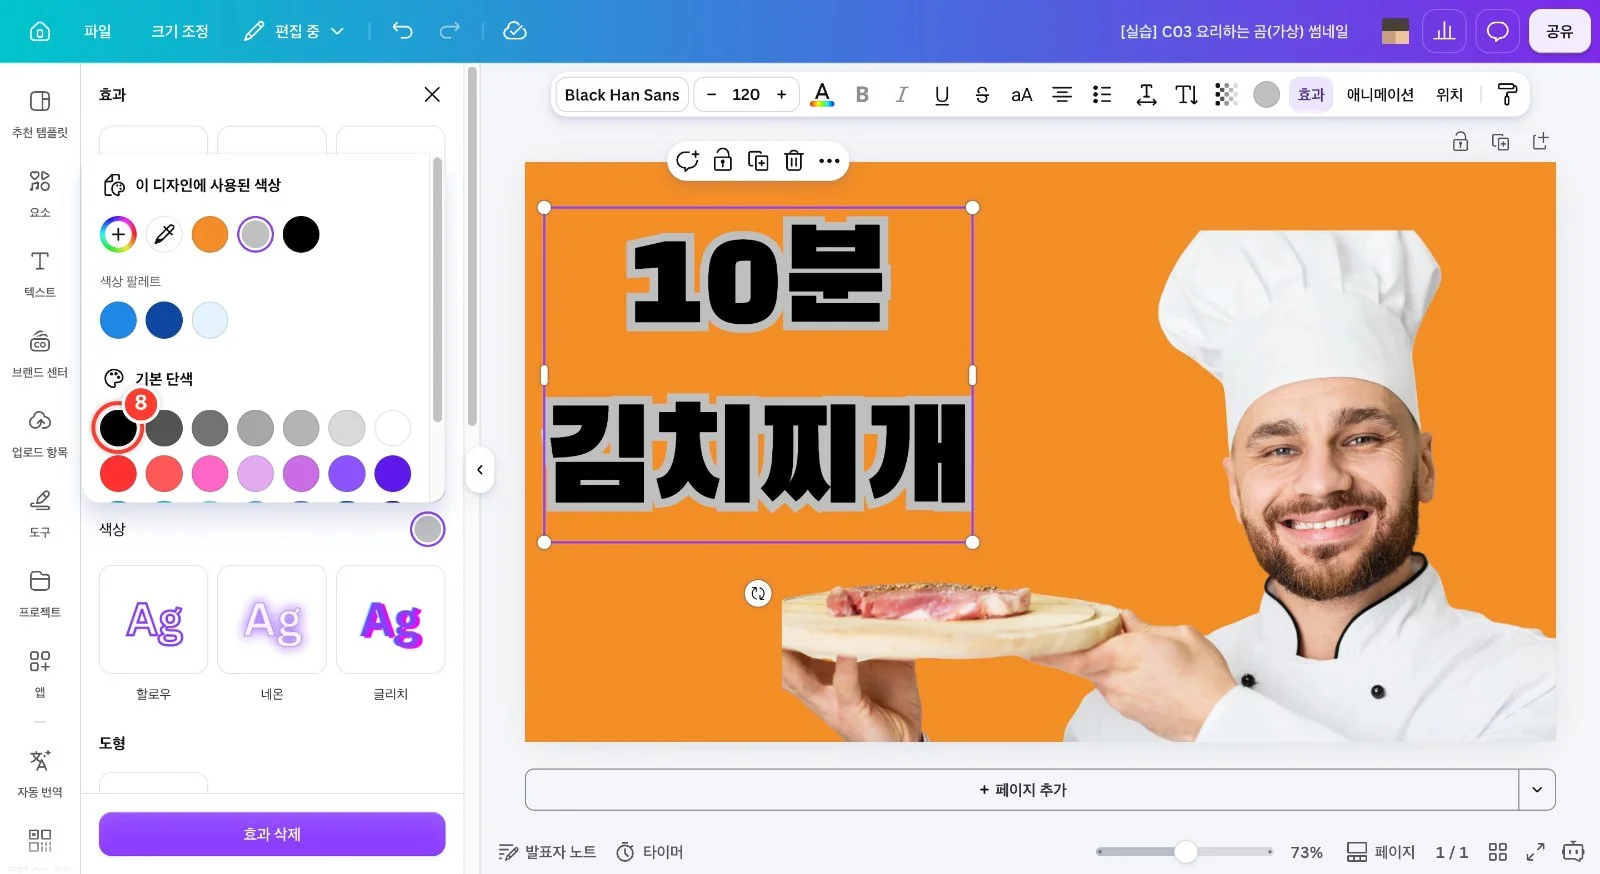Open the 위치 tab
This screenshot has width=1600, height=874.
1450,95
